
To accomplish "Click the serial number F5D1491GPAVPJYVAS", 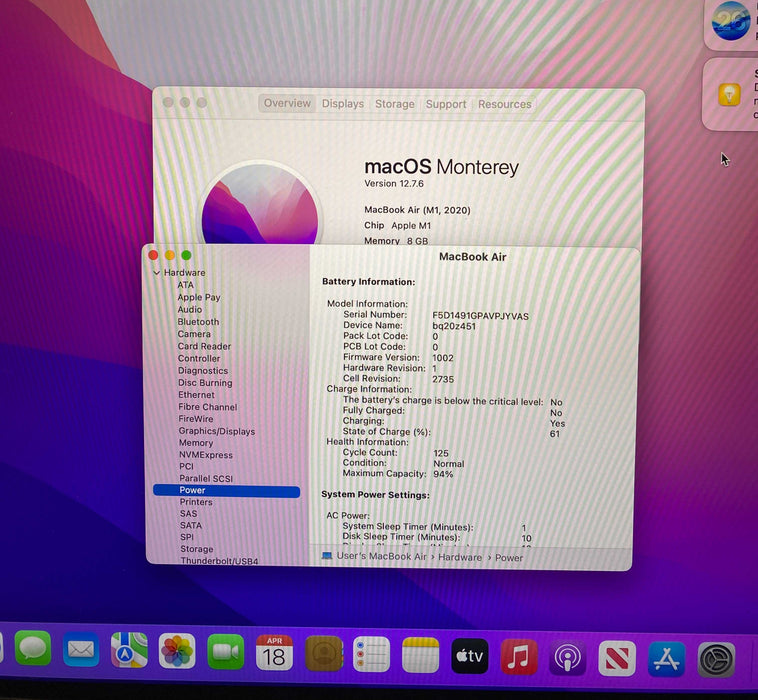I will coord(481,316).
